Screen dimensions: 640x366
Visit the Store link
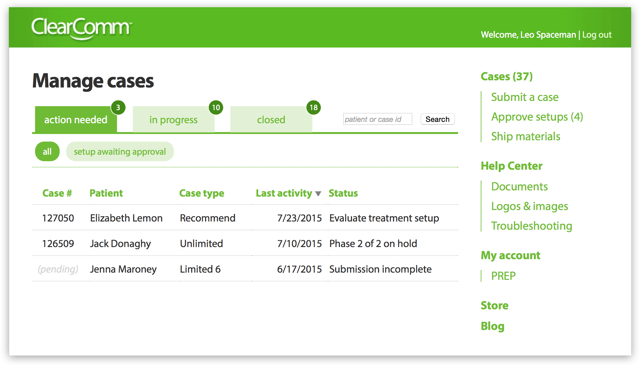494,306
